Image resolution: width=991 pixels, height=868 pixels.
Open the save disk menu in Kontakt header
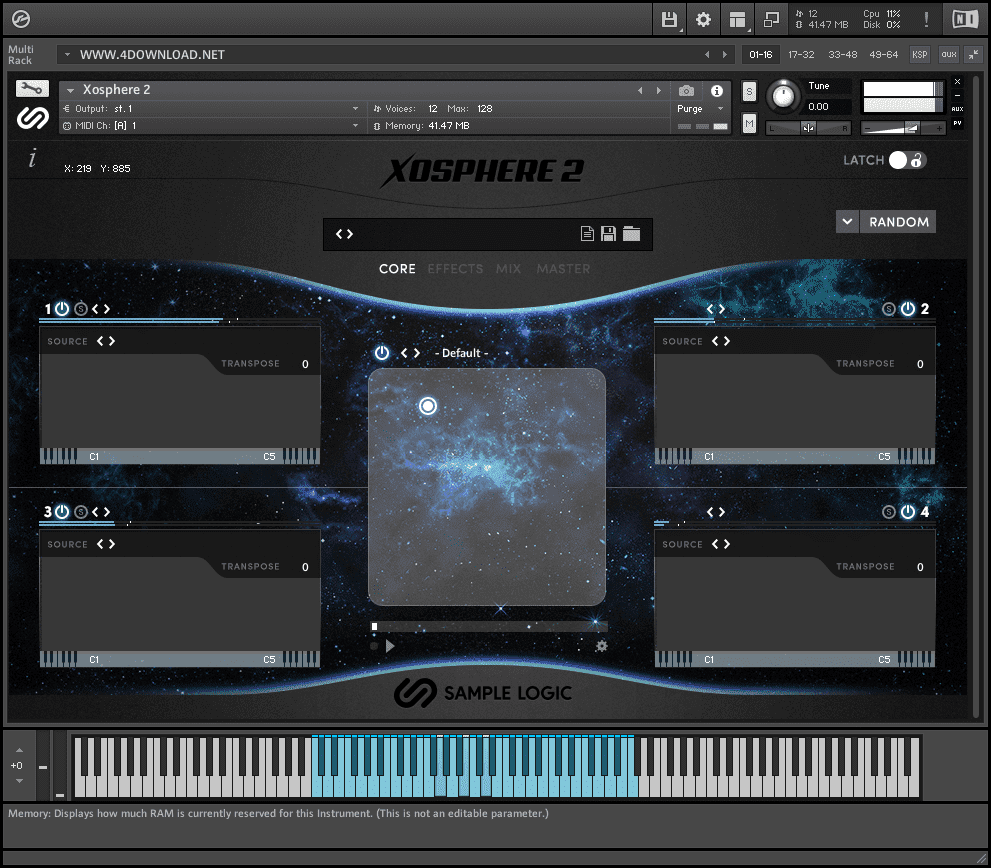click(x=669, y=20)
